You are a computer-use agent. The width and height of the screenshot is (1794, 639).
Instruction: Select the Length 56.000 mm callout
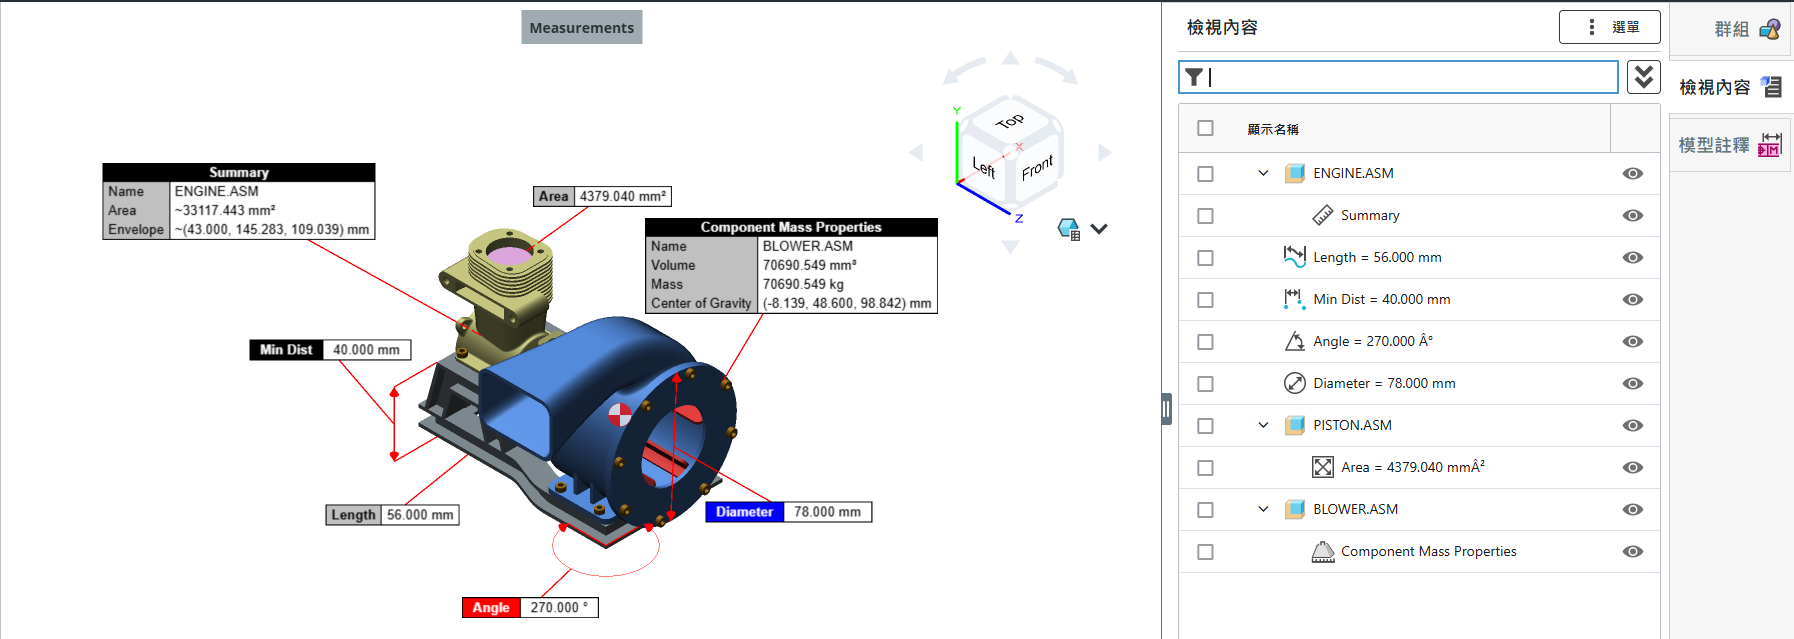(393, 515)
